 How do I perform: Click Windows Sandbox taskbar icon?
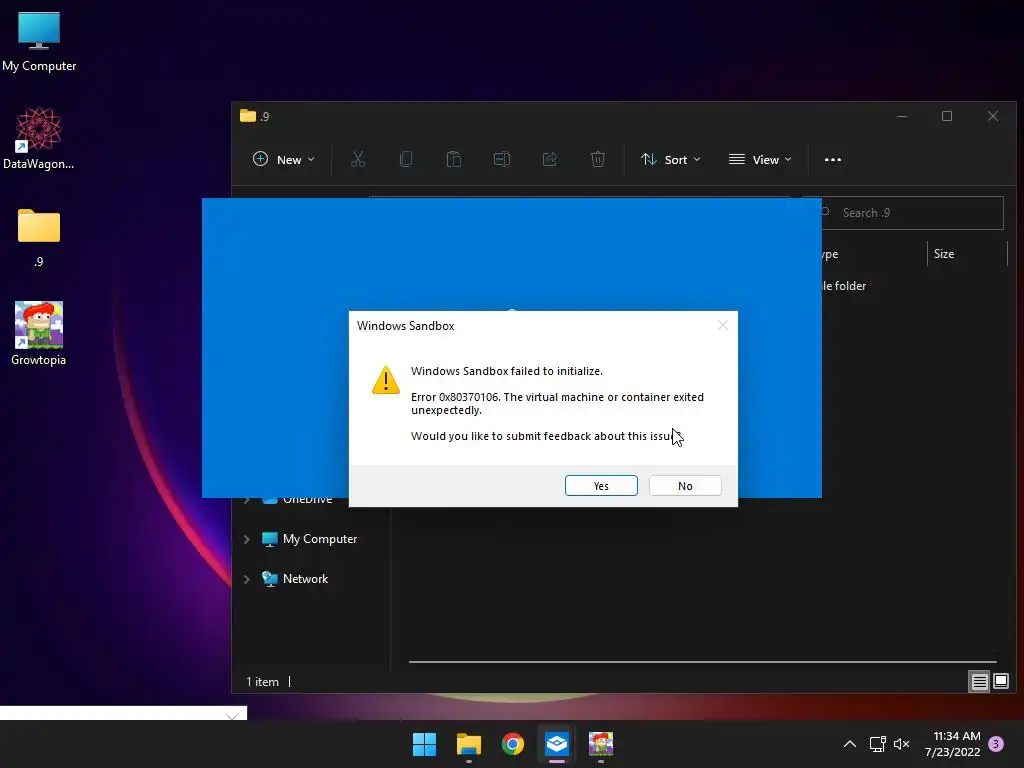point(557,744)
